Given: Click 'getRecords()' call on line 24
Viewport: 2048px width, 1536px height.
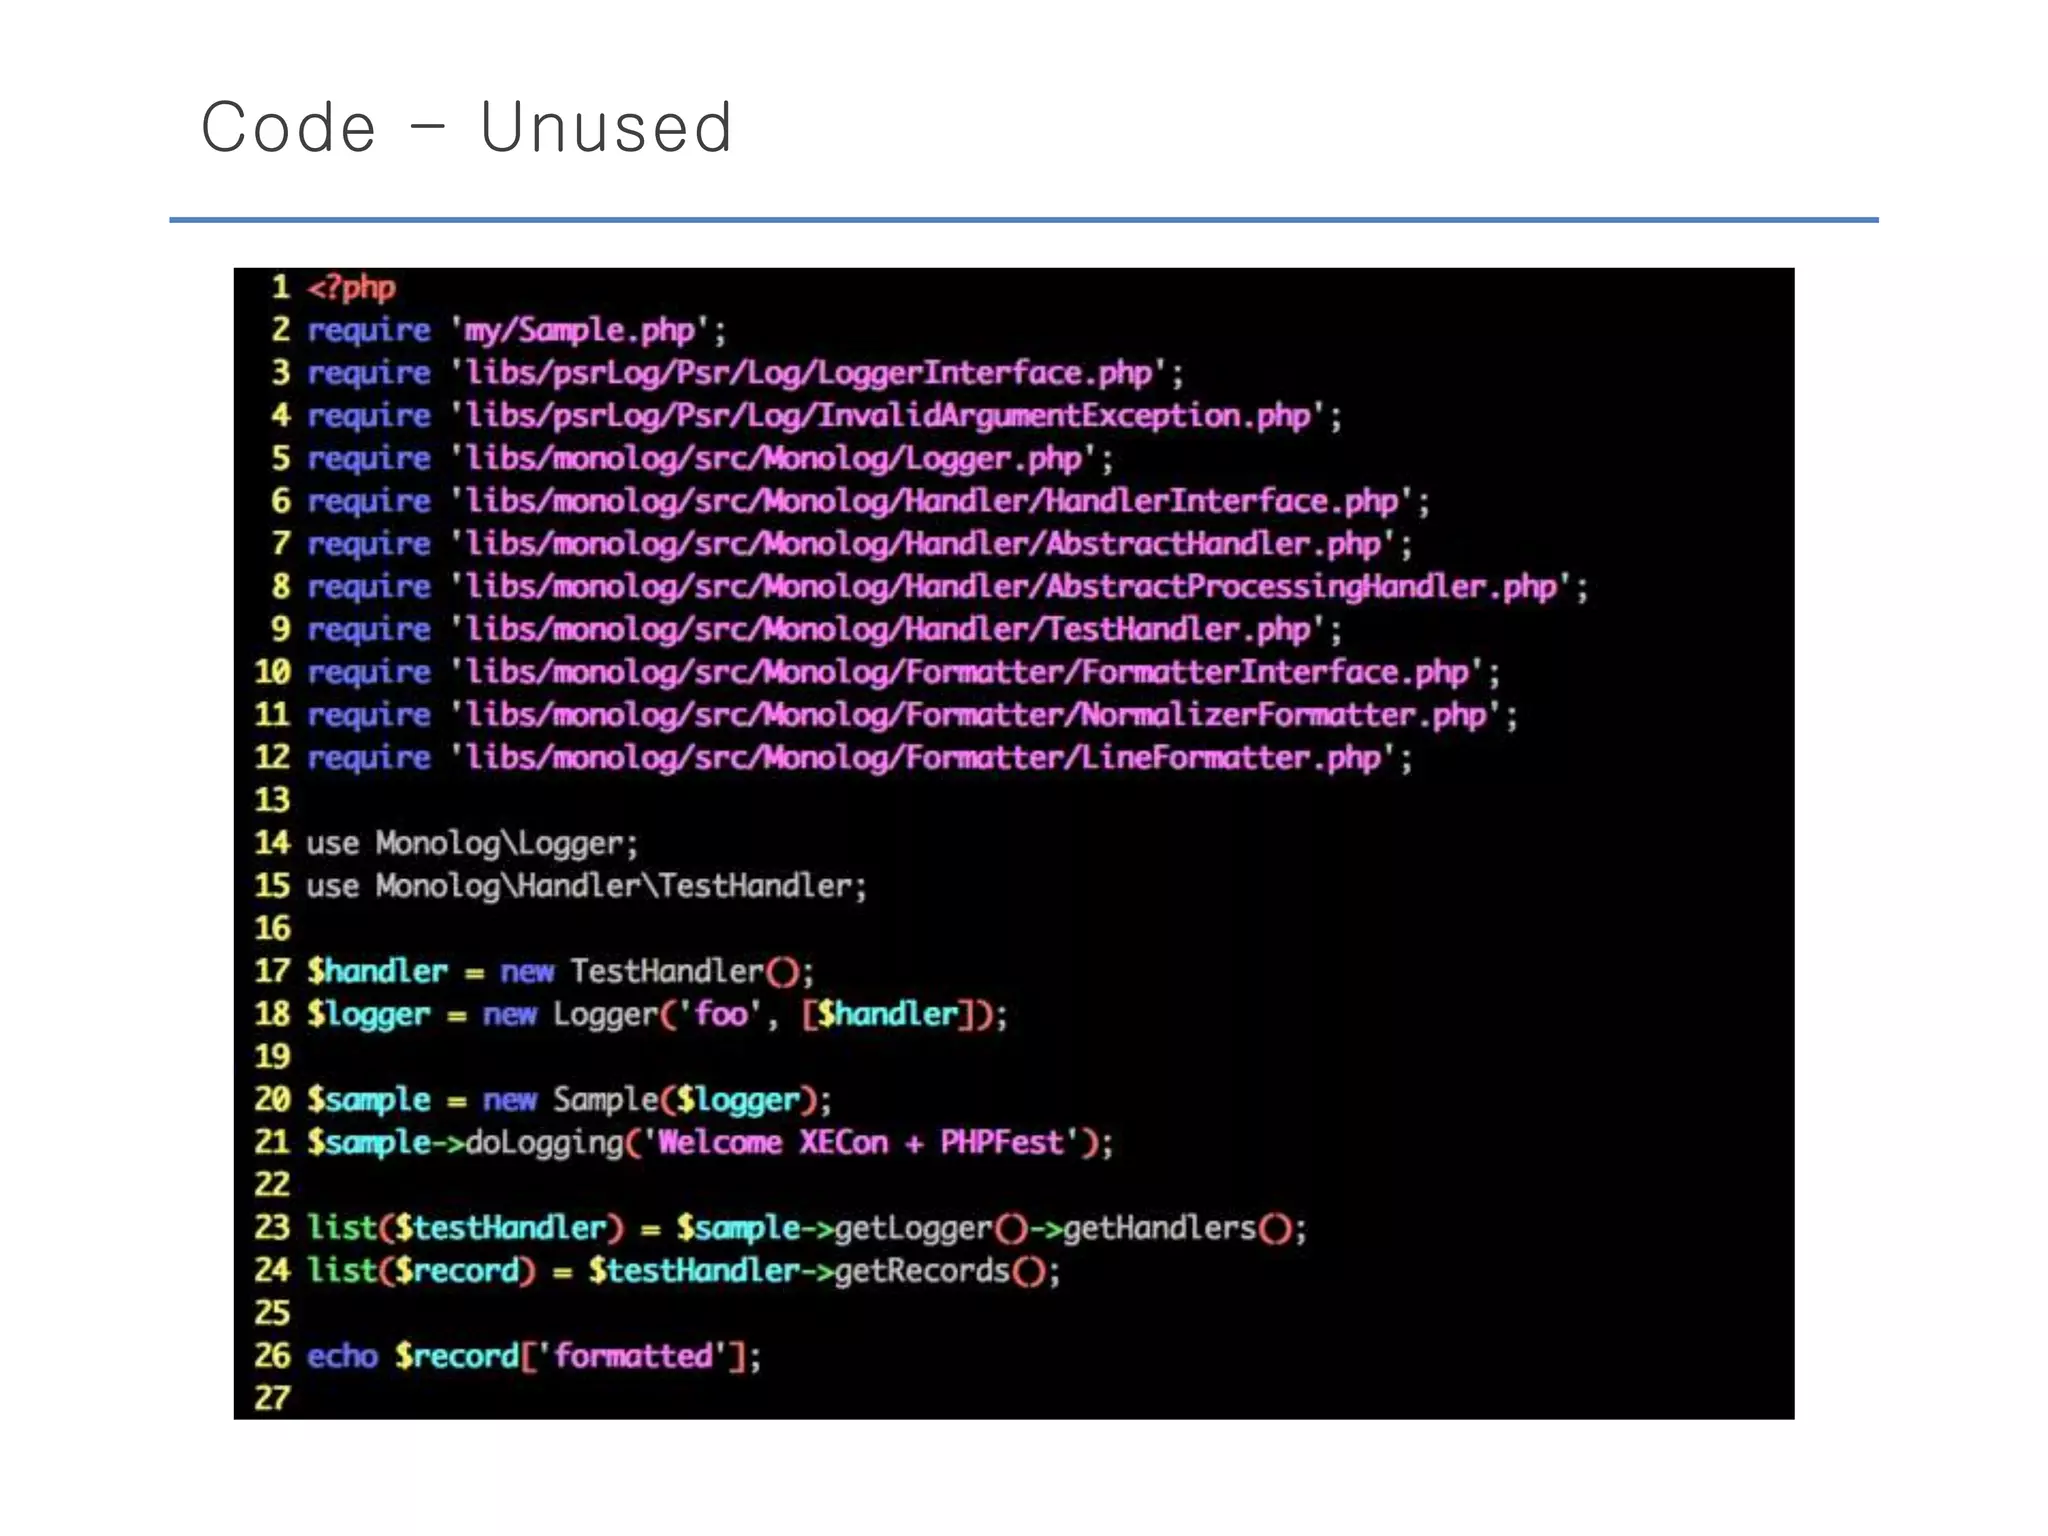Looking at the screenshot, I should click(940, 1271).
